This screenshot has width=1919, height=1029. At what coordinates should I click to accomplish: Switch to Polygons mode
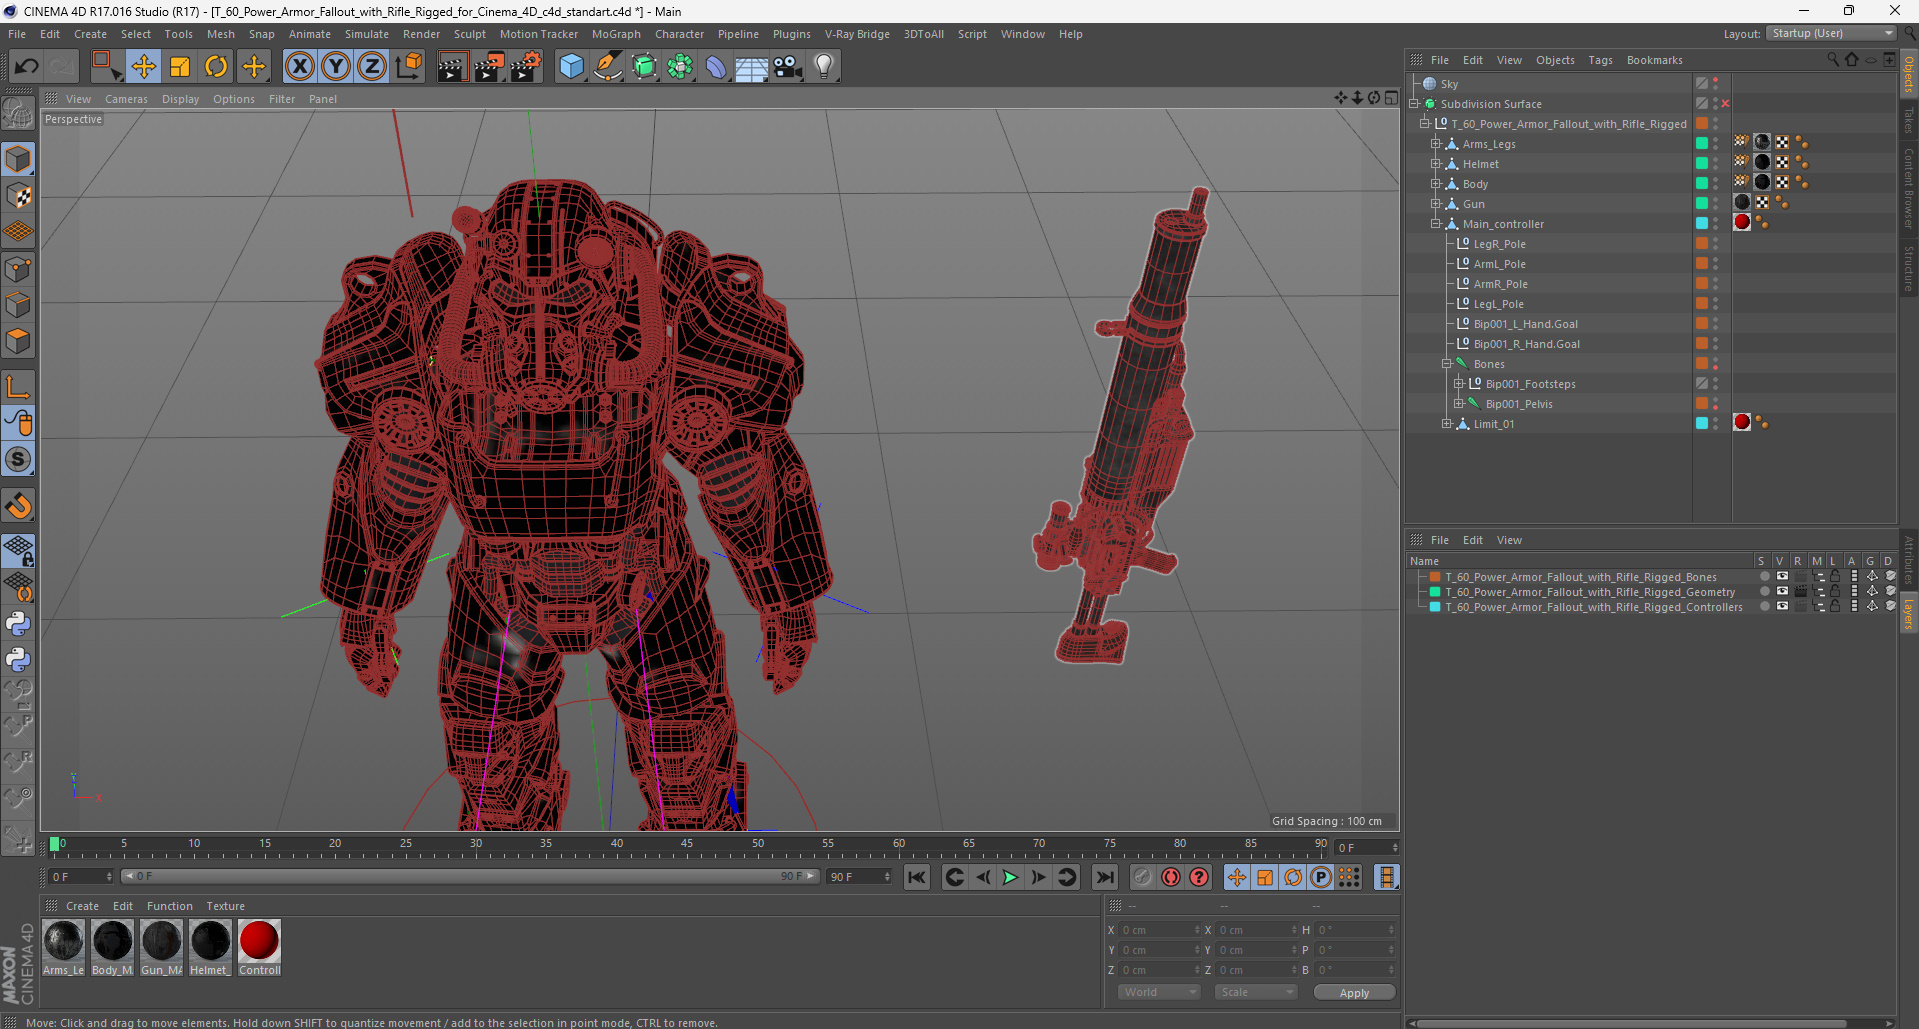[18, 341]
